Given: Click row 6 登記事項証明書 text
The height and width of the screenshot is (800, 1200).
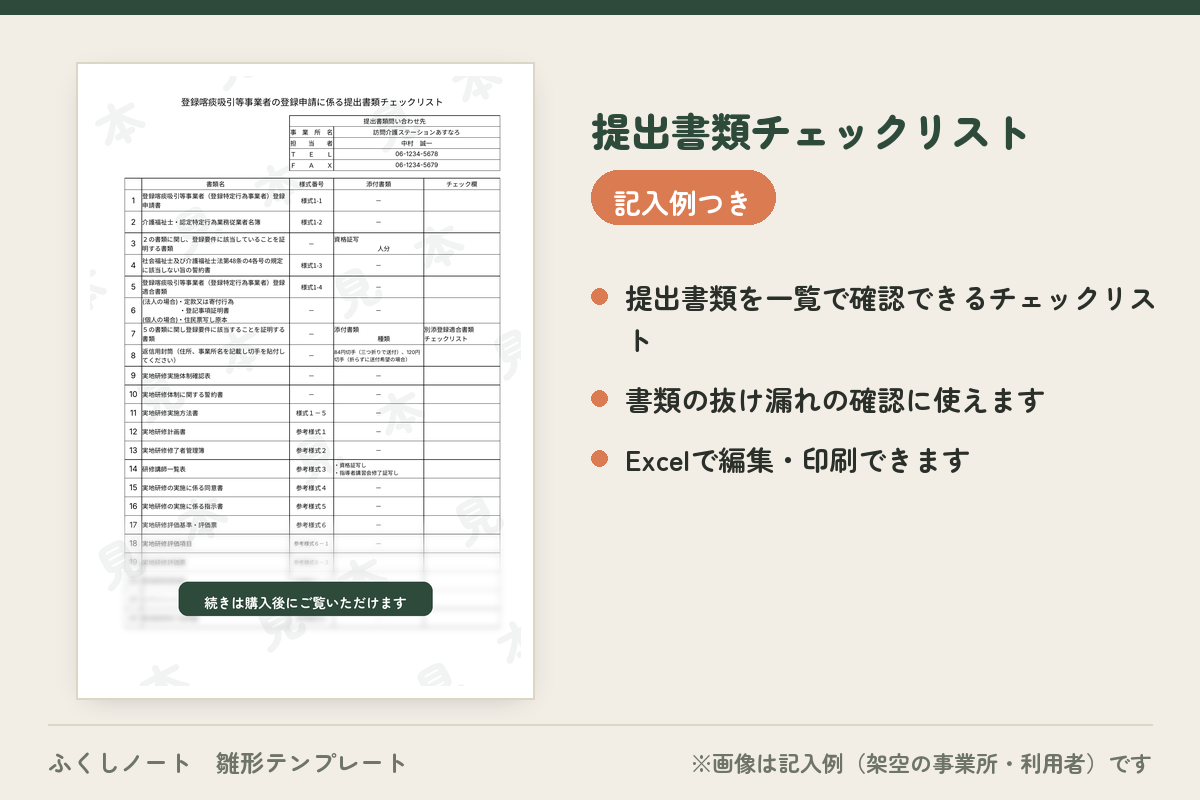Looking at the screenshot, I should (x=207, y=311).
